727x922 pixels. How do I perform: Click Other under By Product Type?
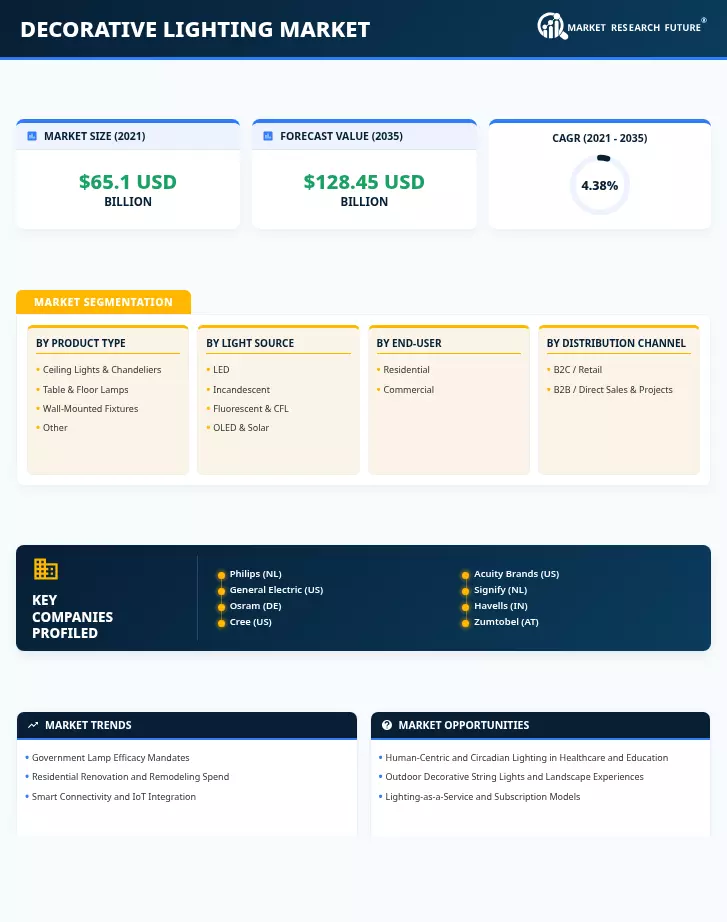click(x=55, y=427)
